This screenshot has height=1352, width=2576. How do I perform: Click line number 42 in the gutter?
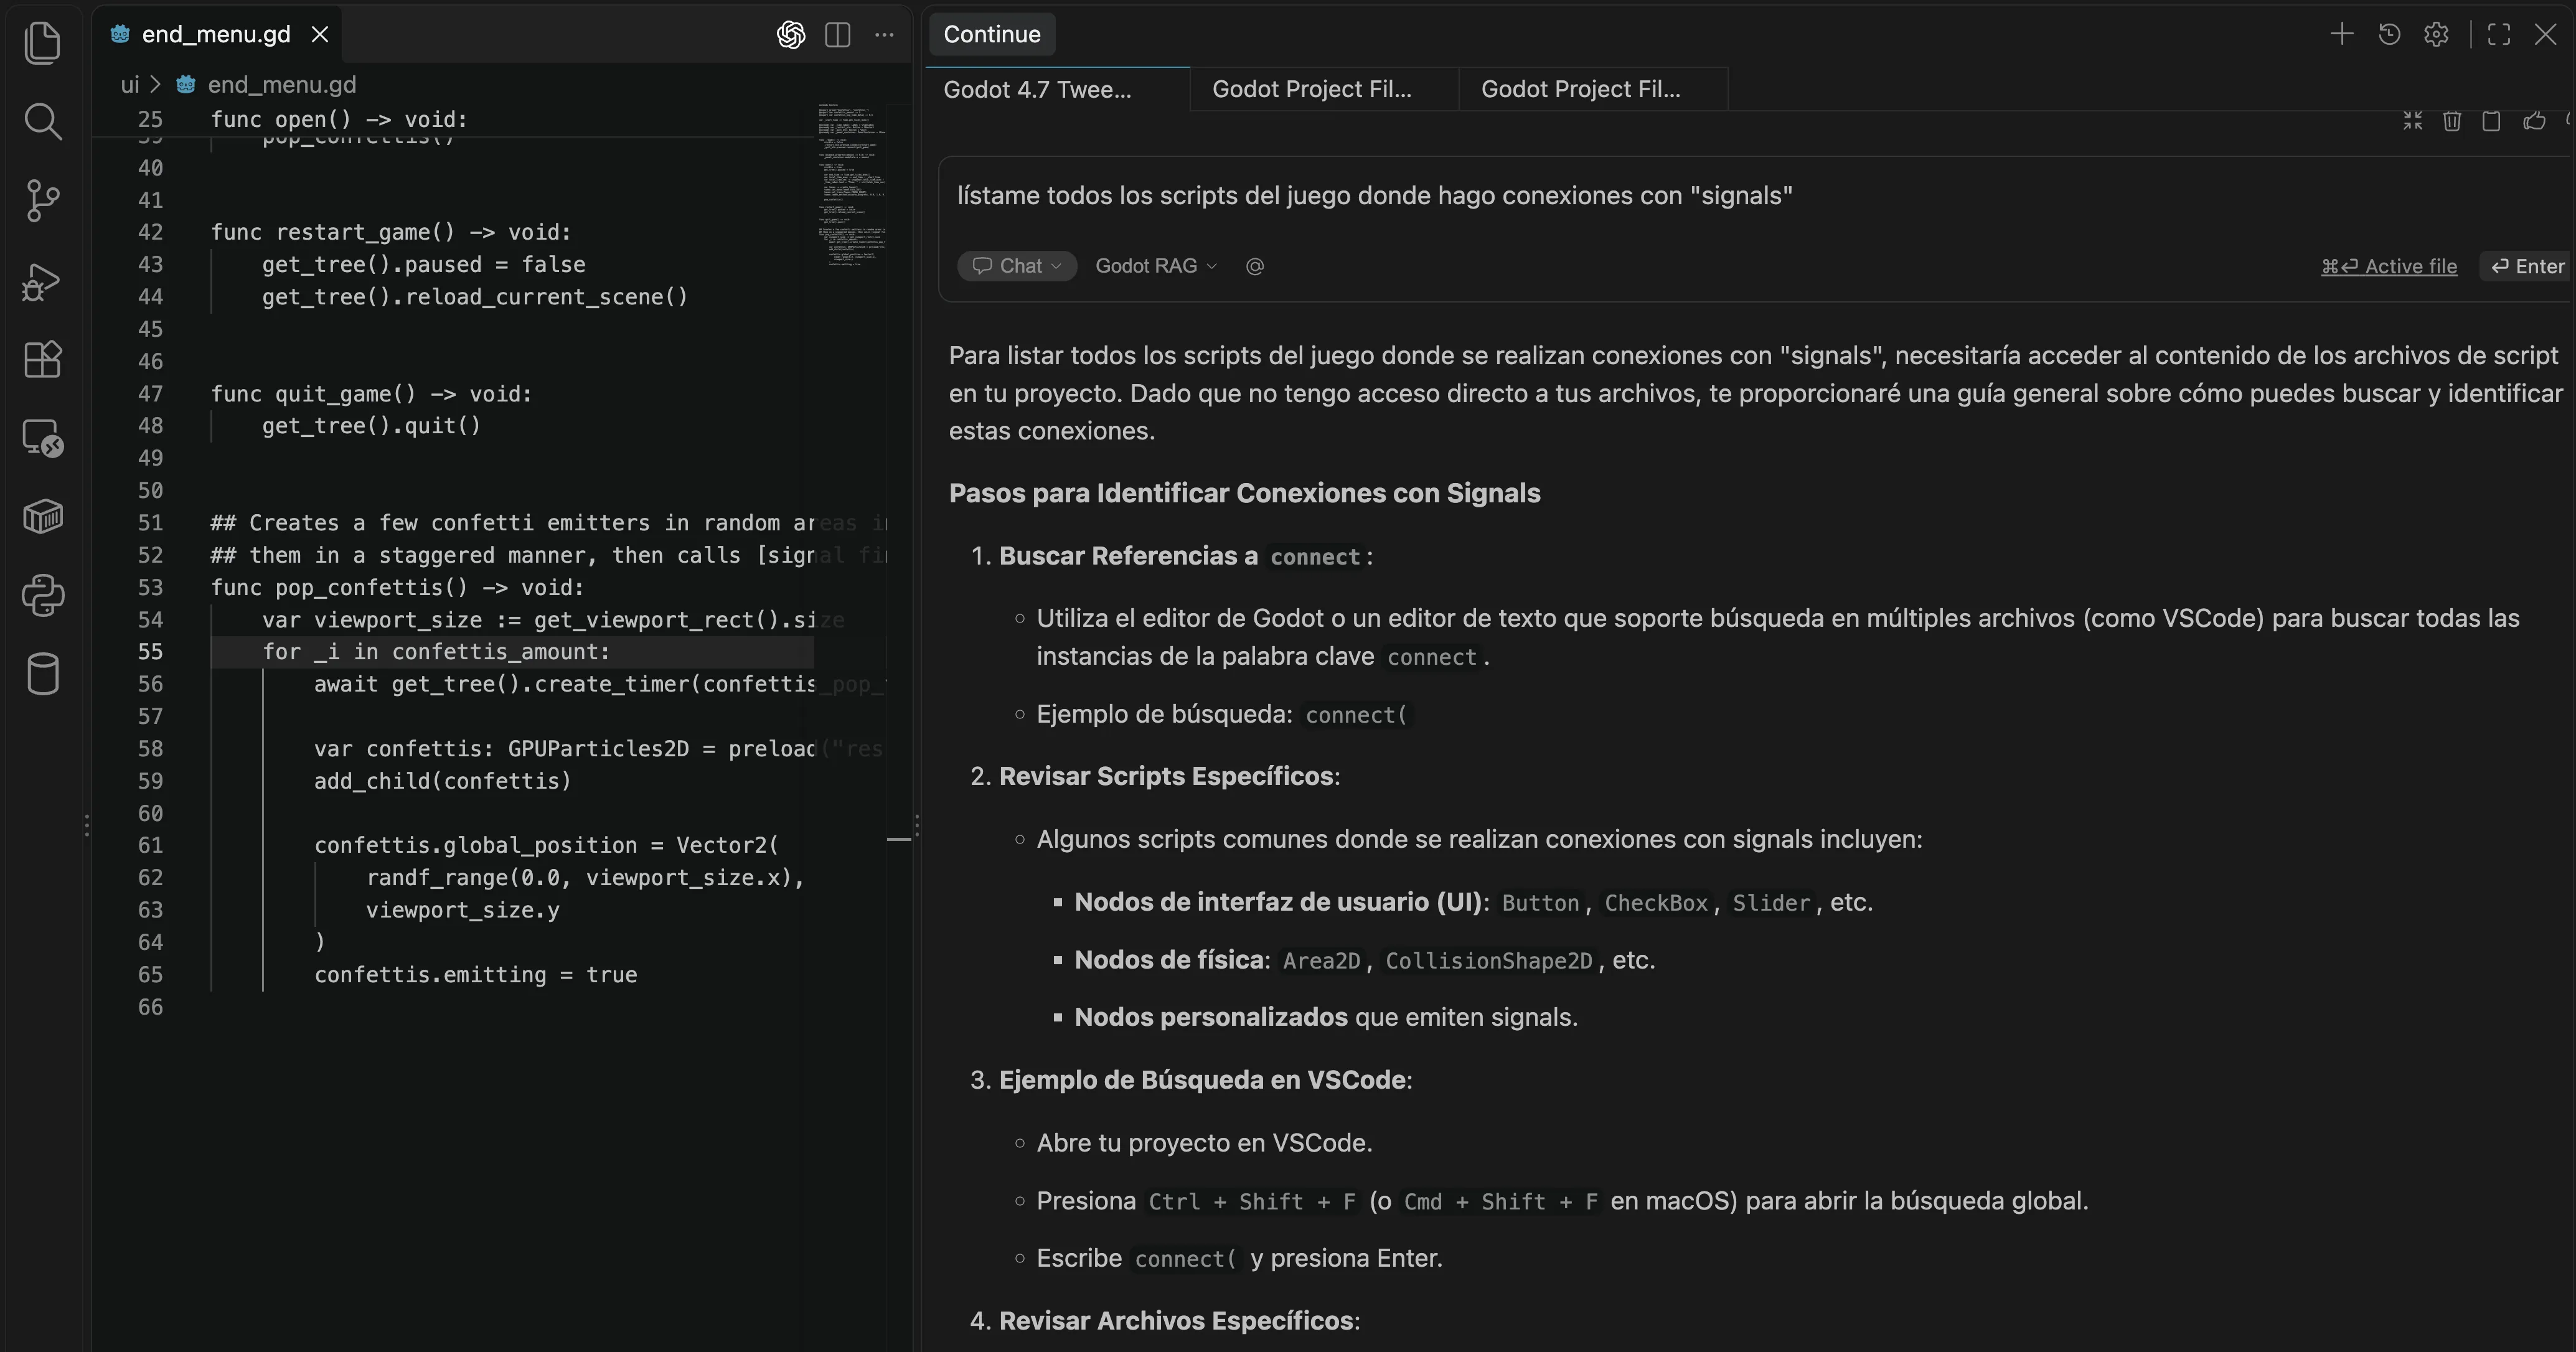tap(150, 233)
